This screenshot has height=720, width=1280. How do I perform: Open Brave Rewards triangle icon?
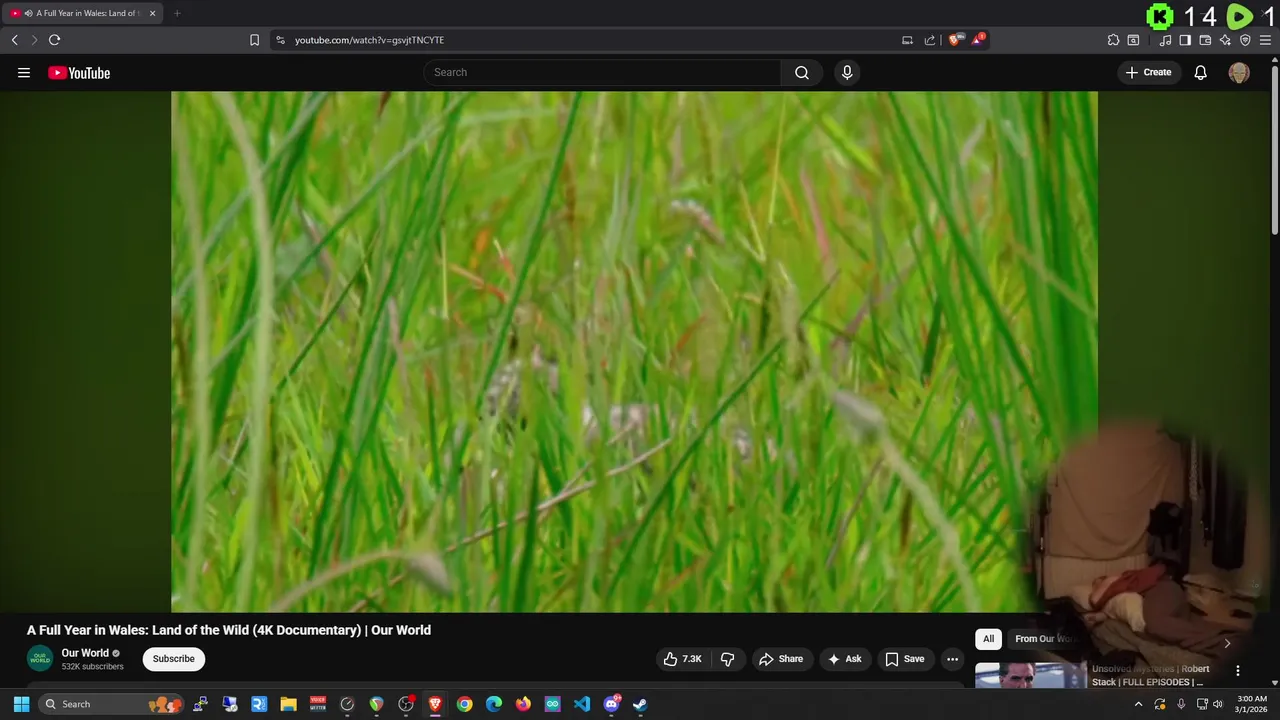(x=979, y=40)
